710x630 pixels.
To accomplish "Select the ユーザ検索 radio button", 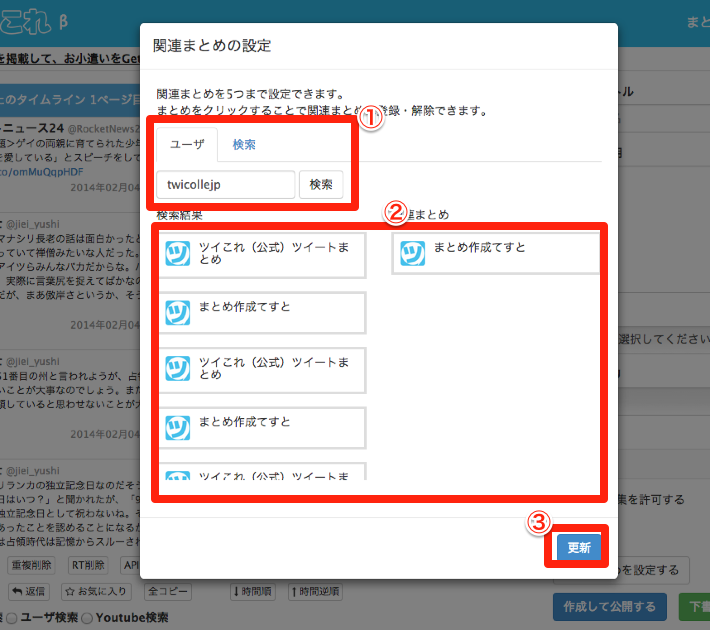I will (x=12, y=618).
